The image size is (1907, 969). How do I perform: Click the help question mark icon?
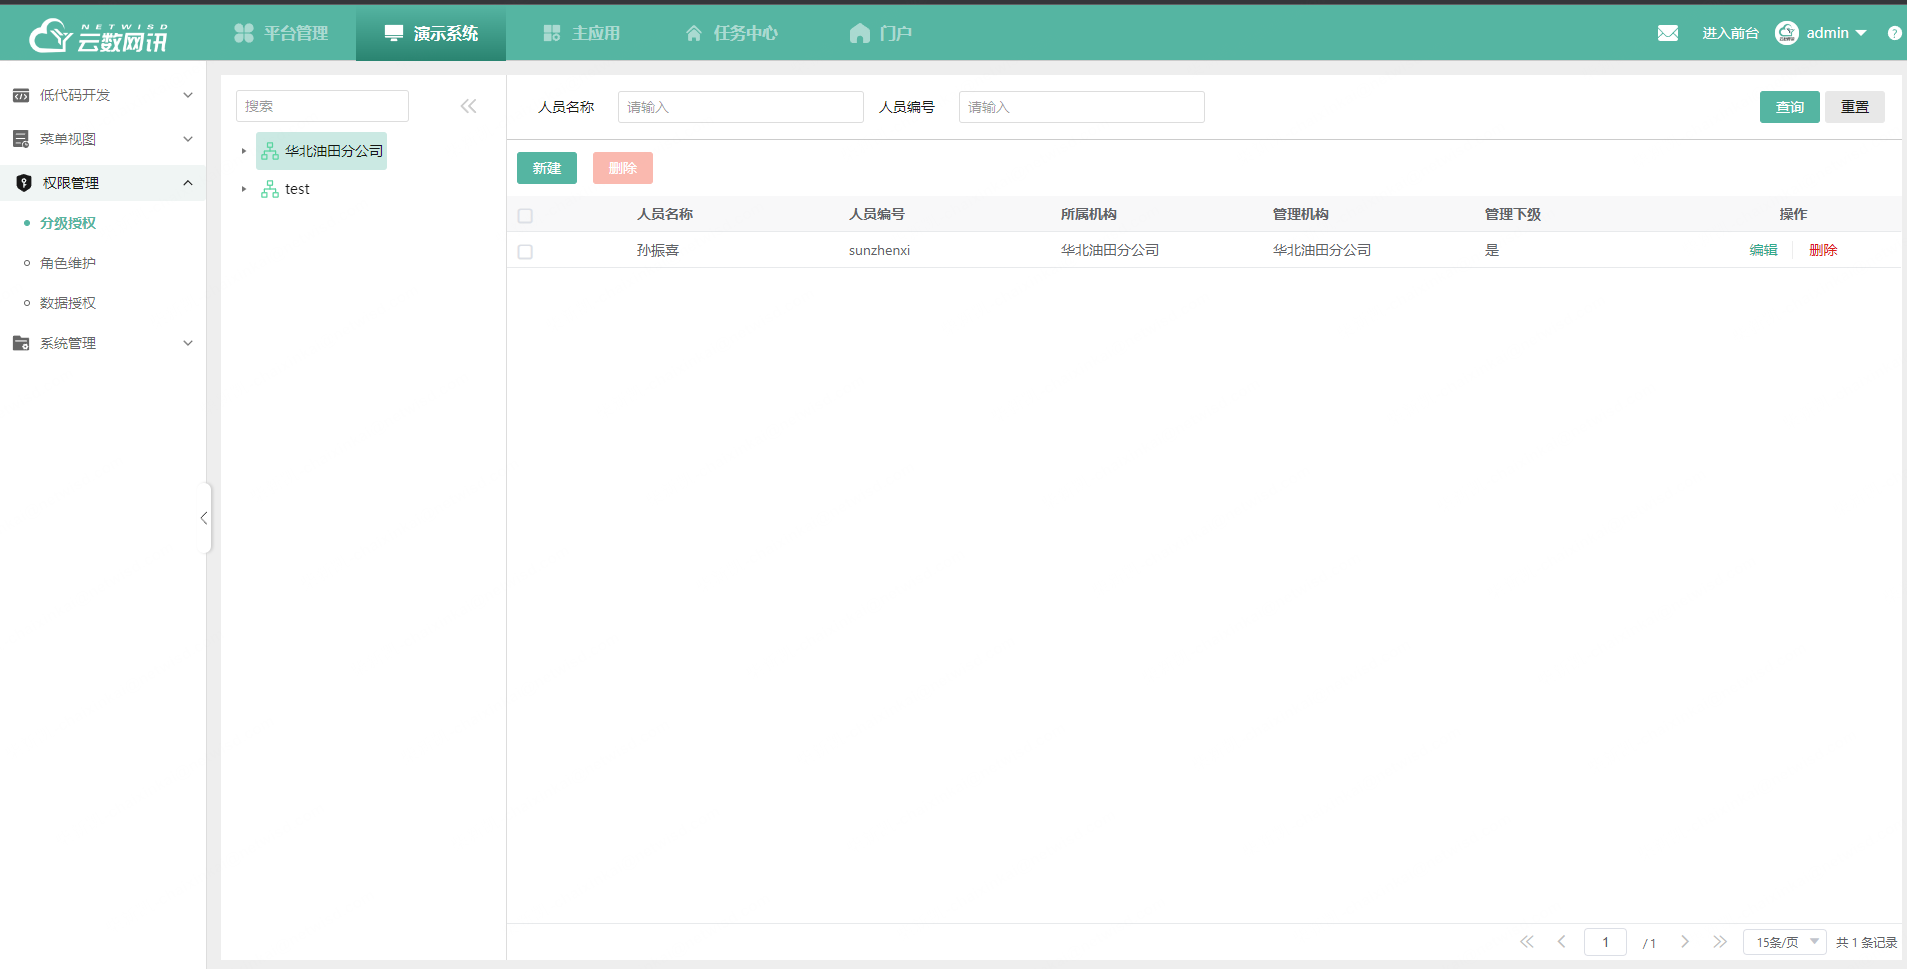click(x=1894, y=33)
